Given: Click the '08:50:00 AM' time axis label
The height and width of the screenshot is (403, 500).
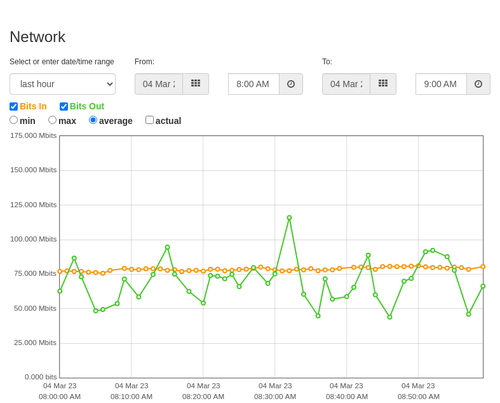Looking at the screenshot, I should [x=418, y=397].
